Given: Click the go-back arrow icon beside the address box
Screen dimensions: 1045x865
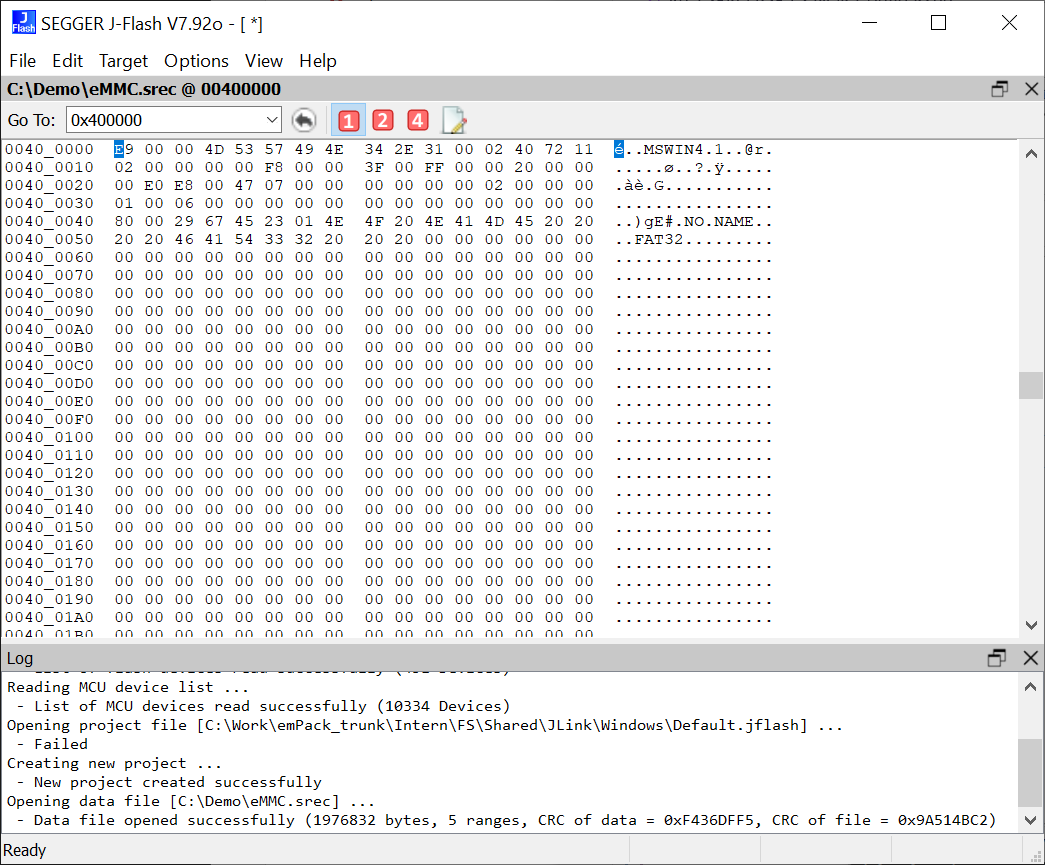Looking at the screenshot, I should click(304, 121).
